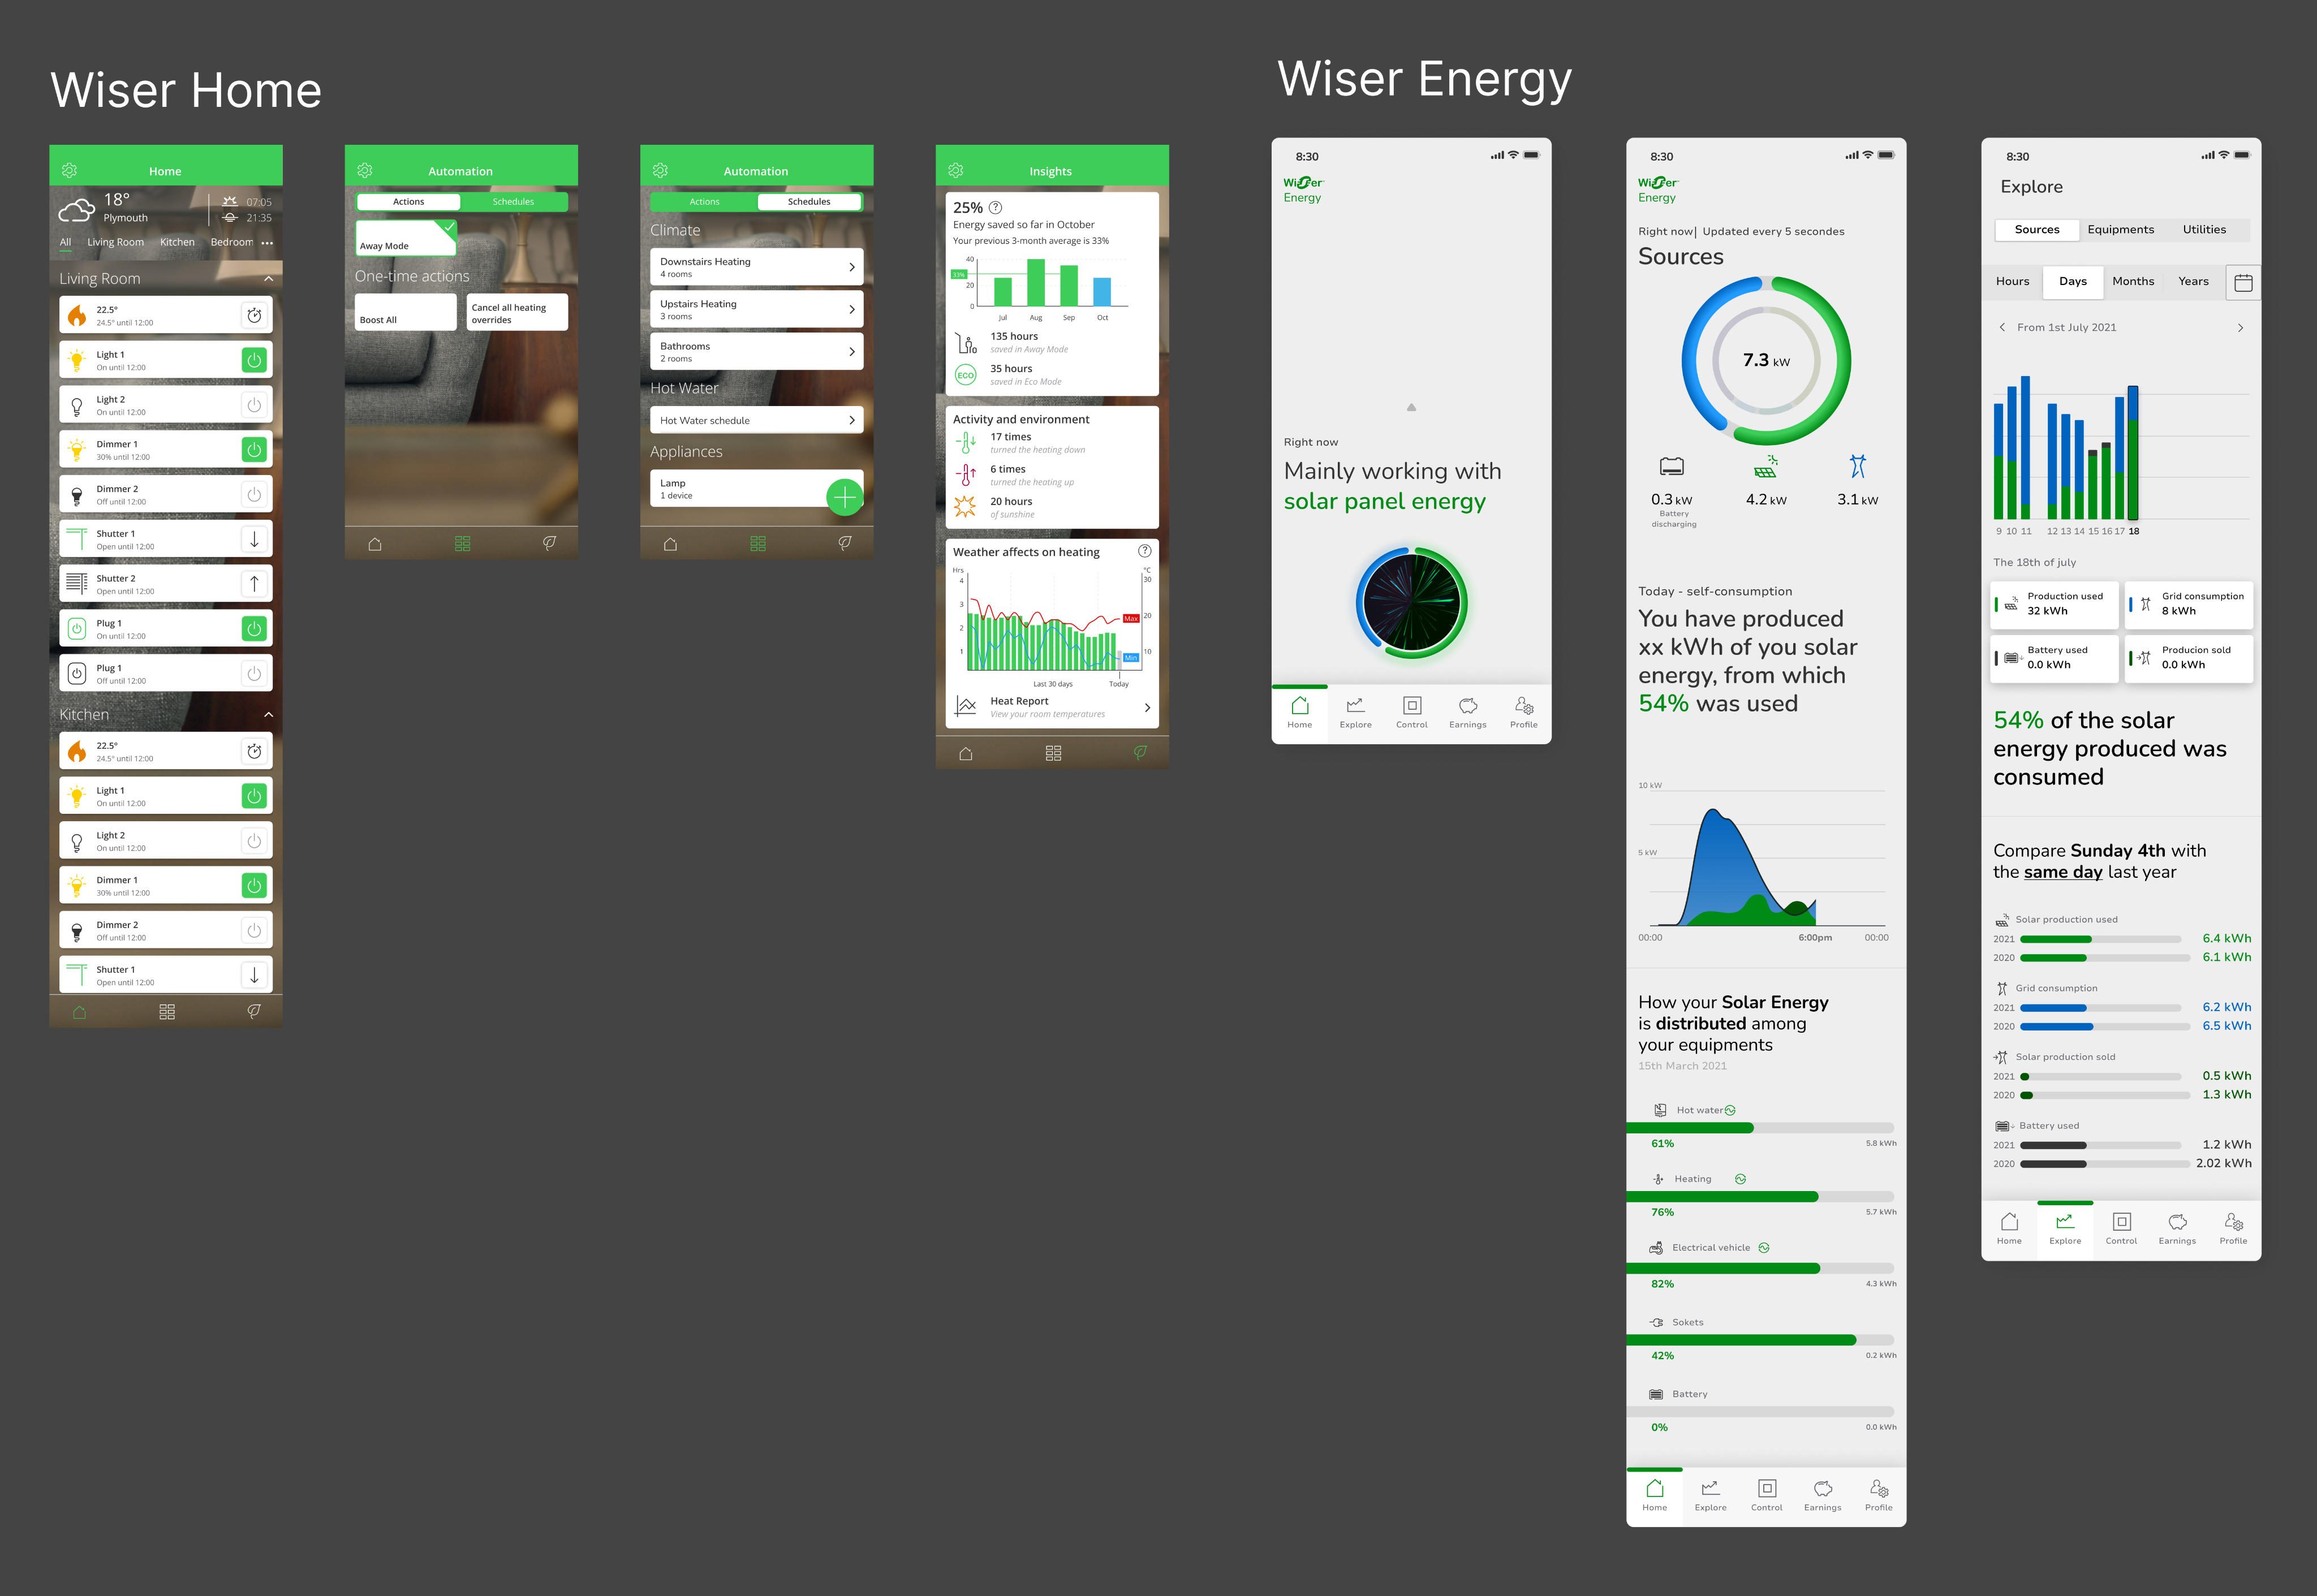Tap leaf insights icon in Home screen bottom bar
Screen dimensions: 2317x1596
(x=254, y=1012)
